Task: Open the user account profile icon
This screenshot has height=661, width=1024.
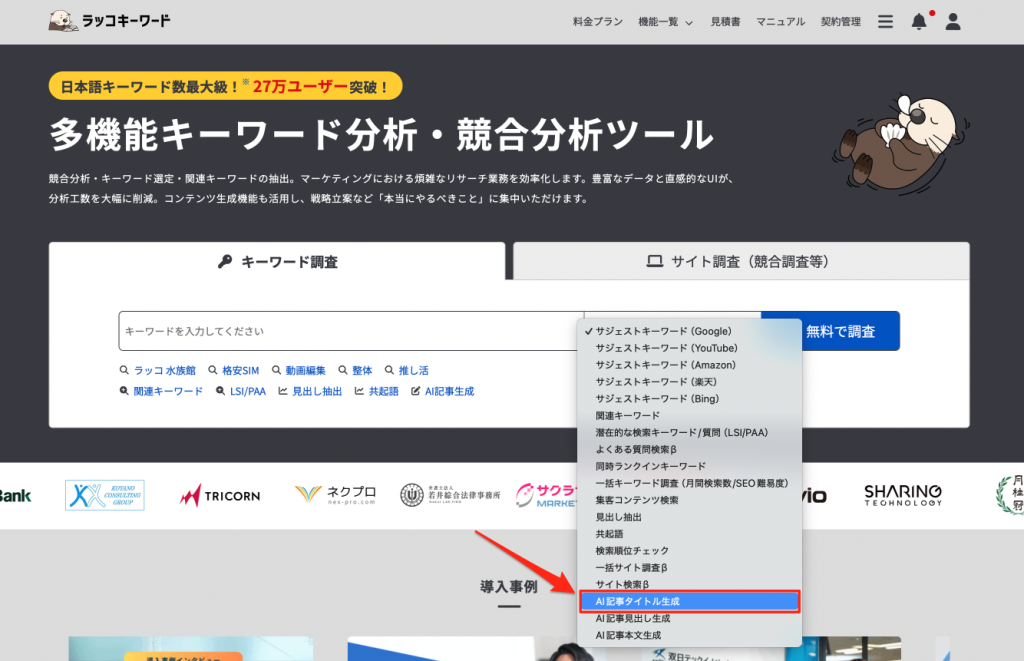Action: coord(952,21)
